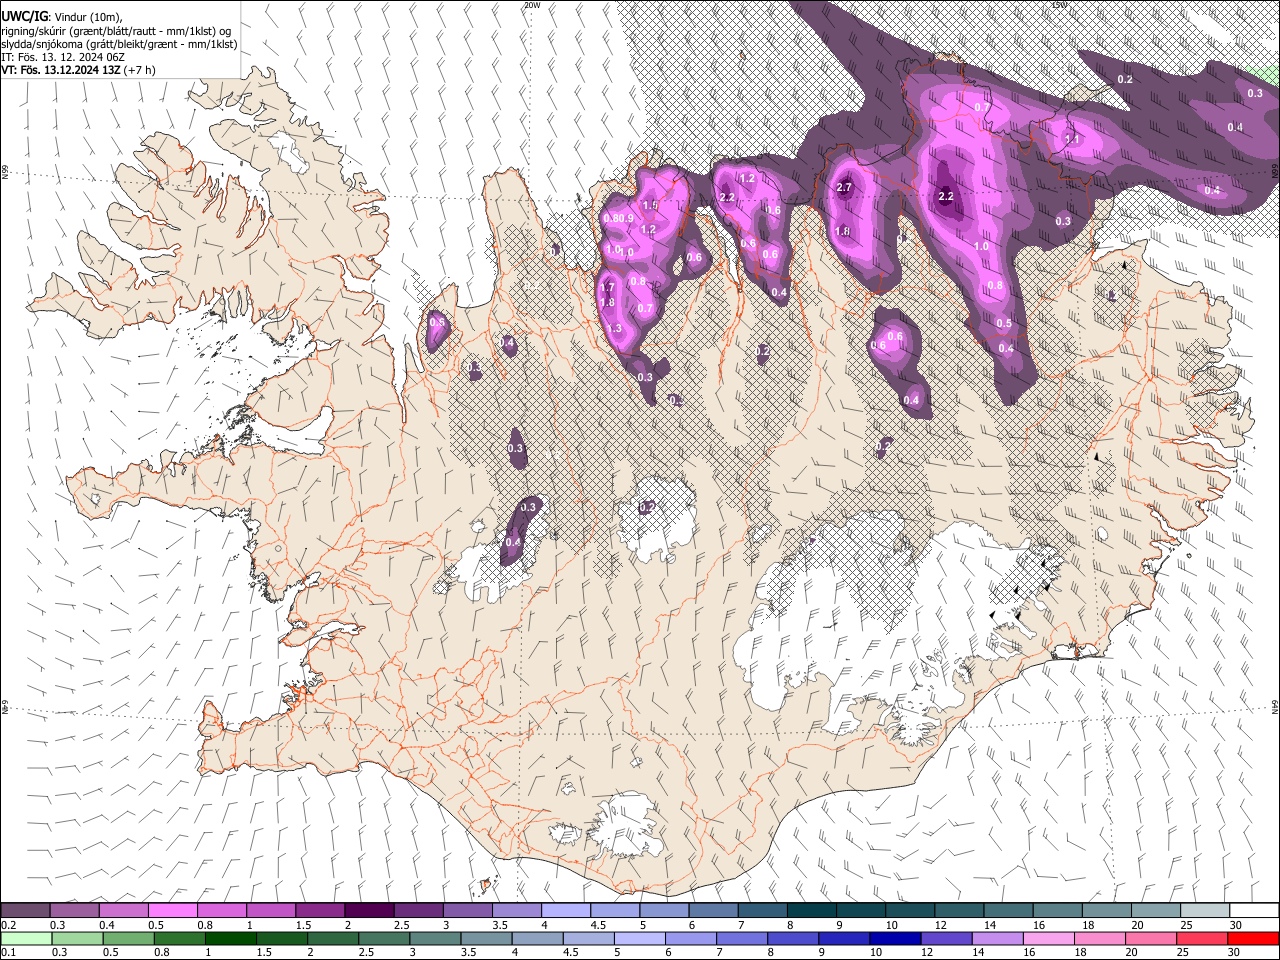
Task: Click the bright pink 0.5 swatch in upper legend row
Action: (x=173, y=911)
